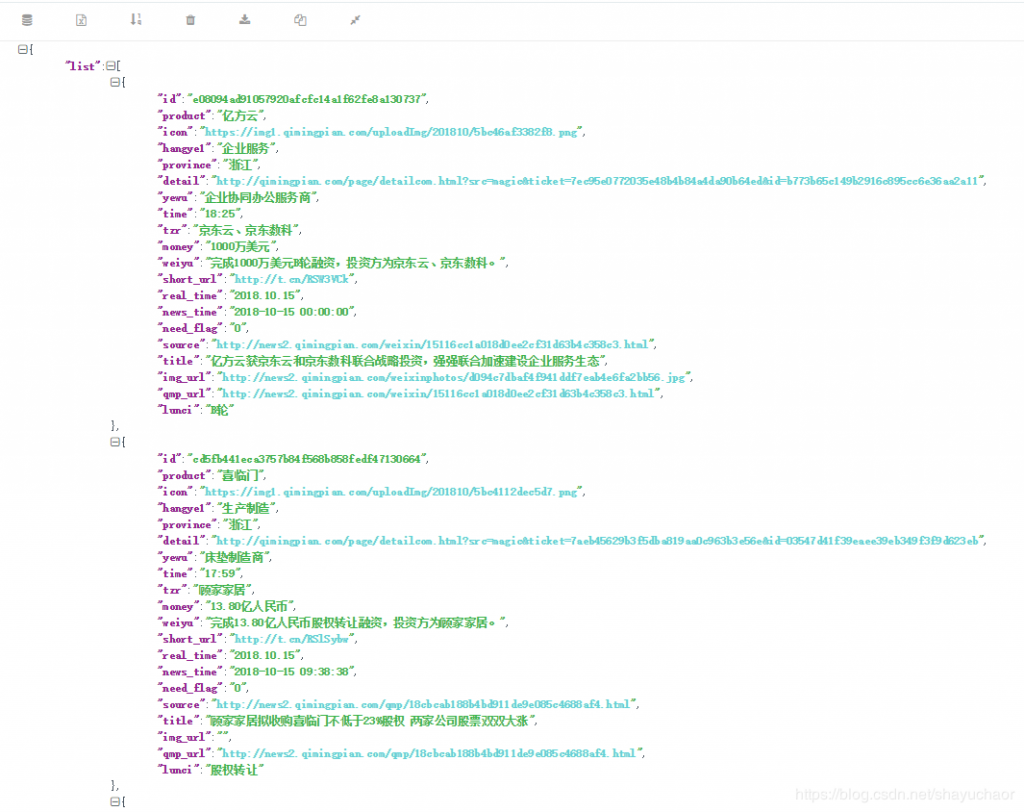Viewport: 1024px width, 812px height.
Task: Open the detail link with ticket=7aeb45629
Action: 598,541
